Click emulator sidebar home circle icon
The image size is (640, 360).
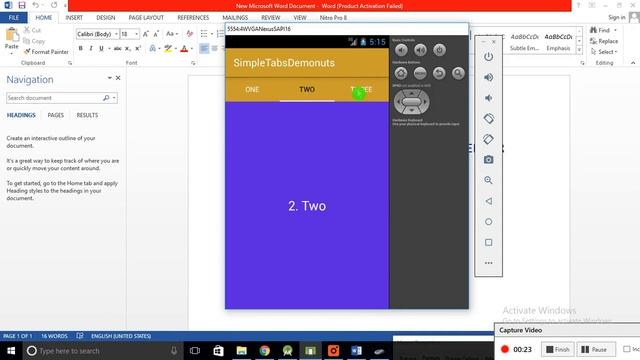pos(488,222)
